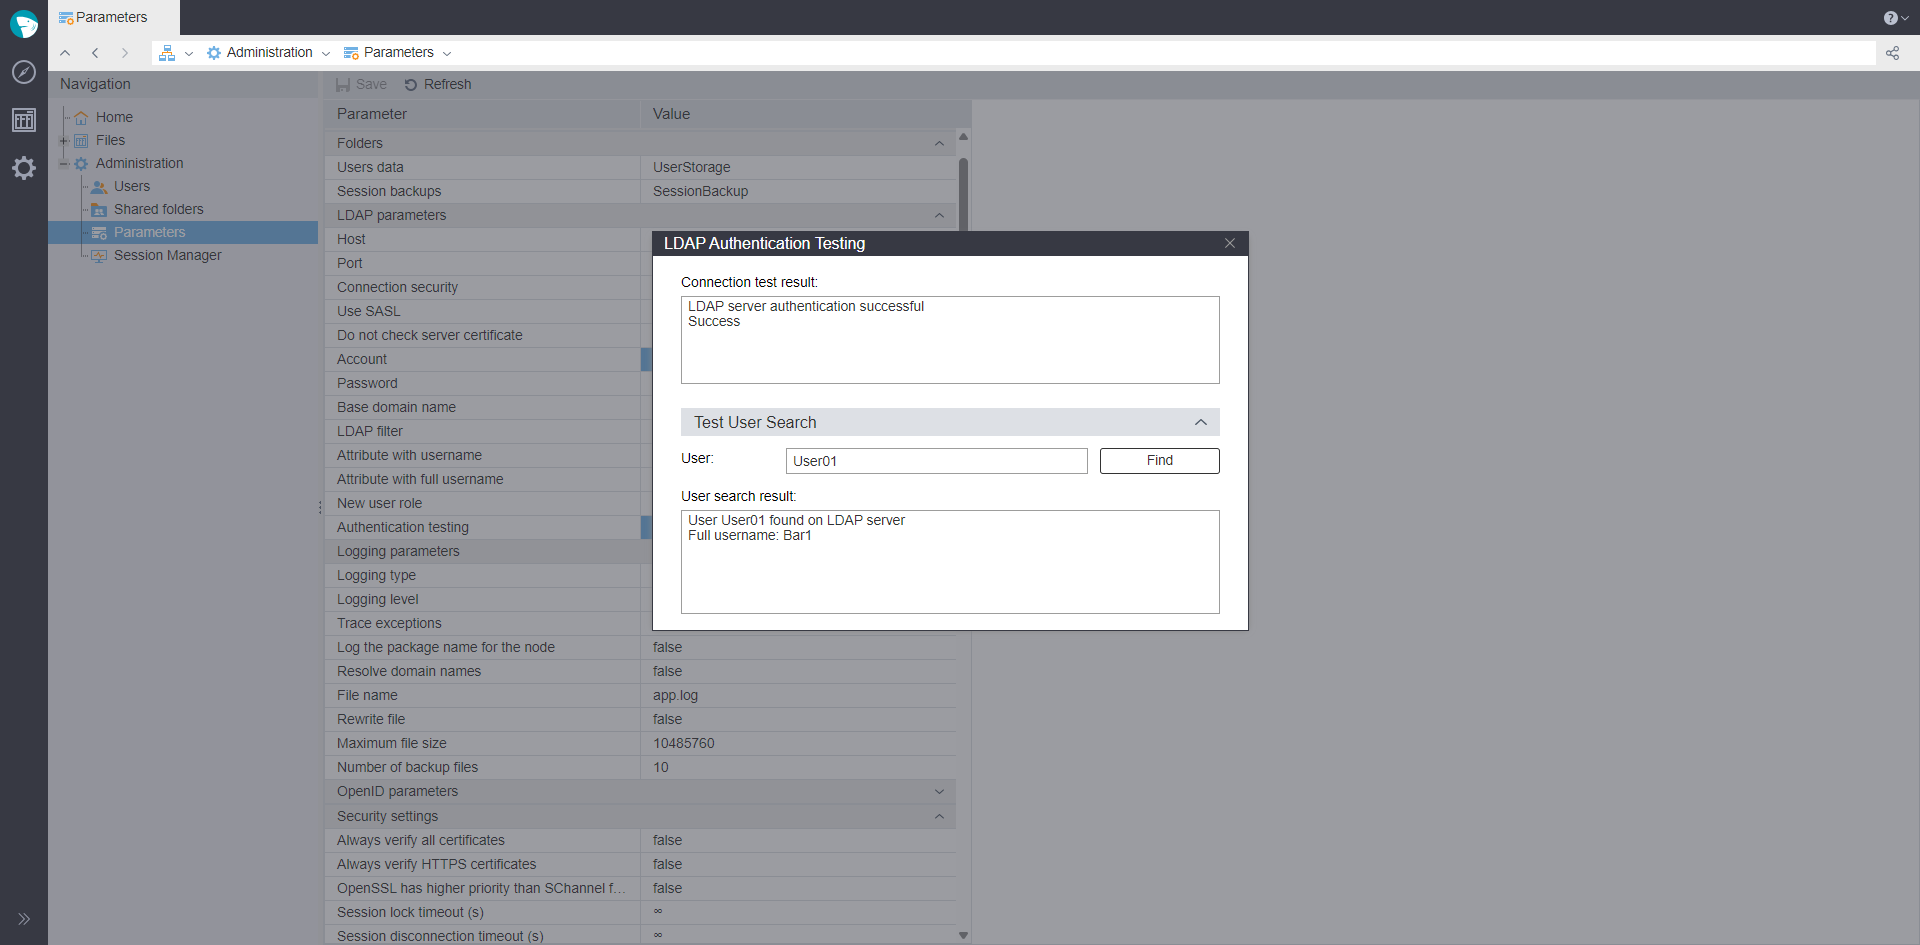Open the settings gear icon in sidebar

point(24,168)
